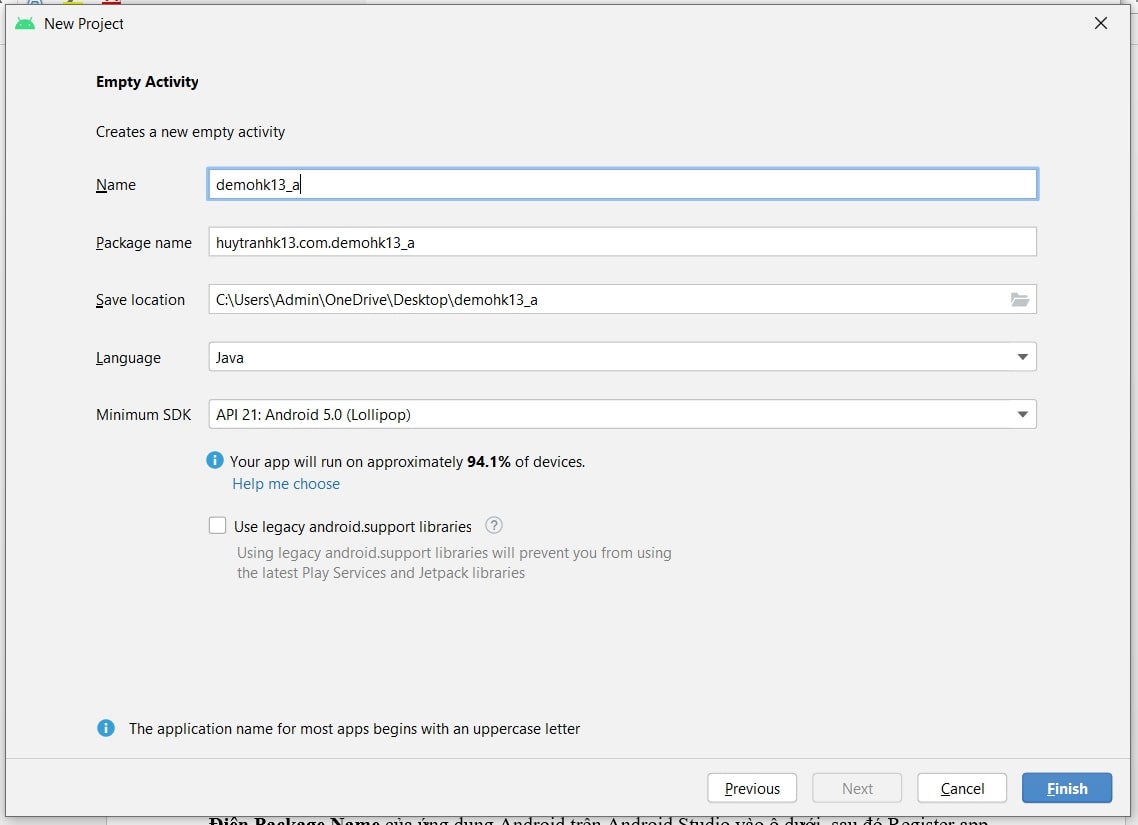Click the Save location path field
The width and height of the screenshot is (1138, 825).
600,300
